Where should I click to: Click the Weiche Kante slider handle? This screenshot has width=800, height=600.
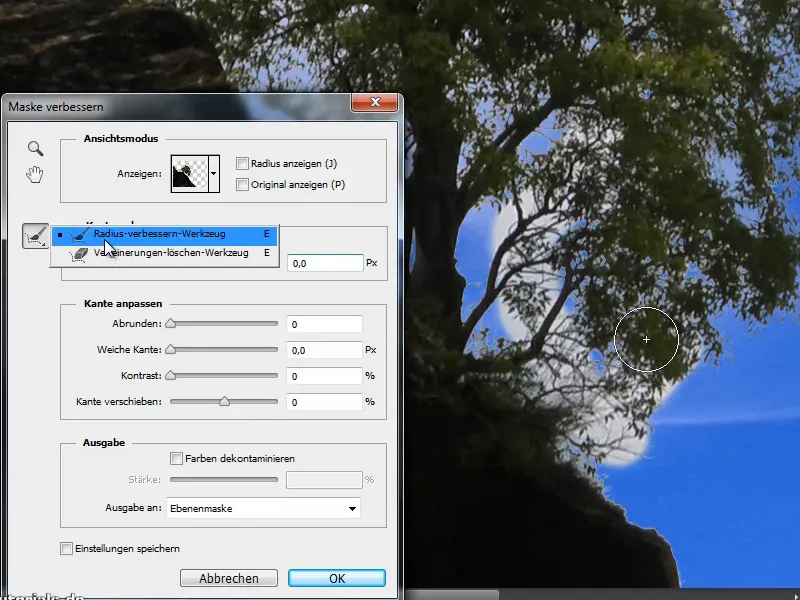coord(171,349)
